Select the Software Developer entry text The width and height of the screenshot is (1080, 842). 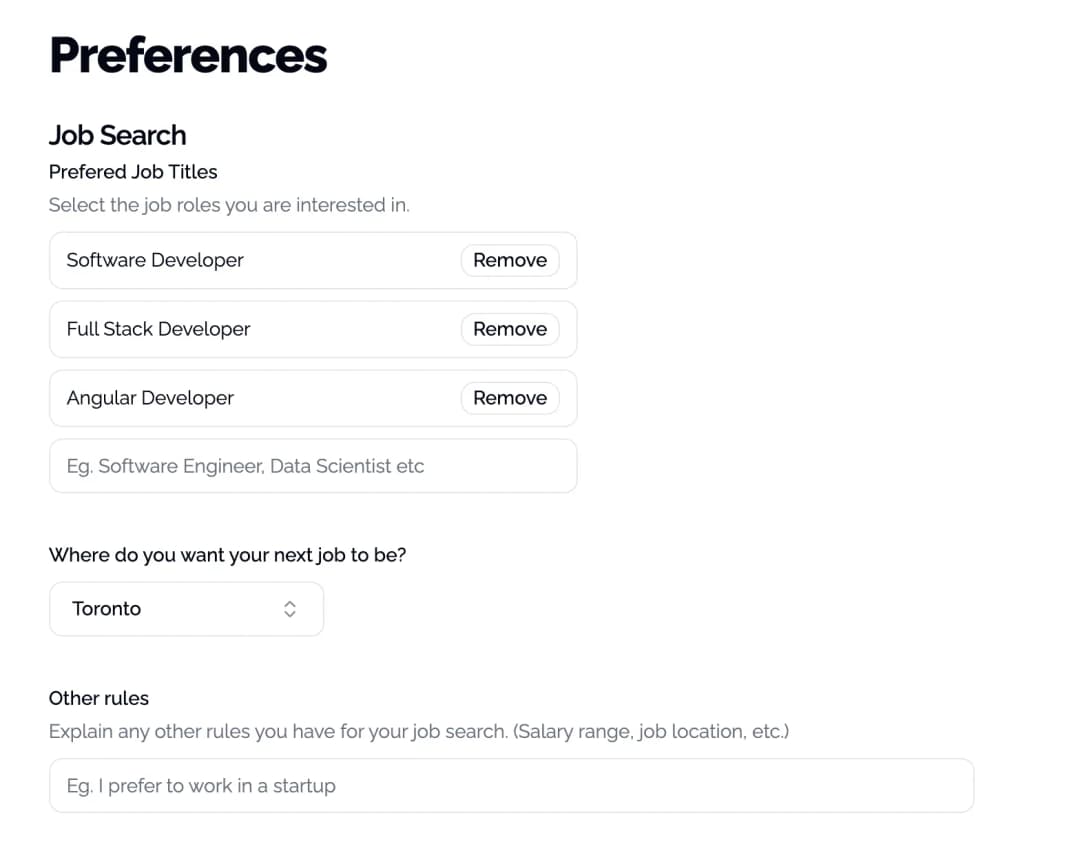click(x=154, y=260)
